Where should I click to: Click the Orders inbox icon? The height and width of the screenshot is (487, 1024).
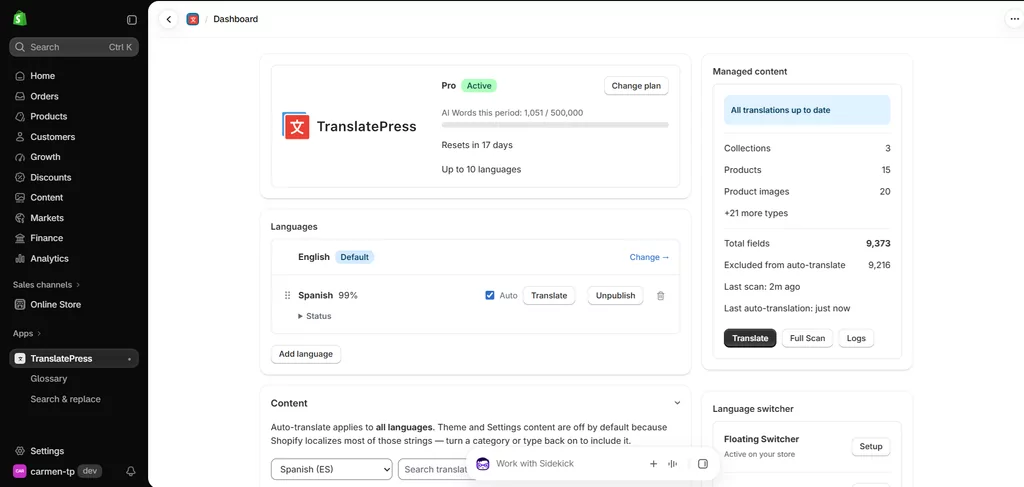pos(20,96)
